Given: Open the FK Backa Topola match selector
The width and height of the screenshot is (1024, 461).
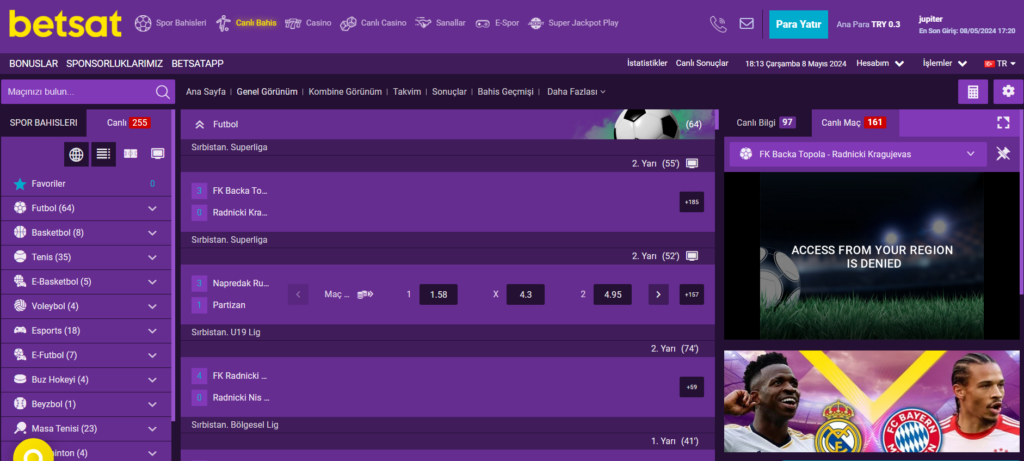Looking at the screenshot, I should (x=857, y=154).
